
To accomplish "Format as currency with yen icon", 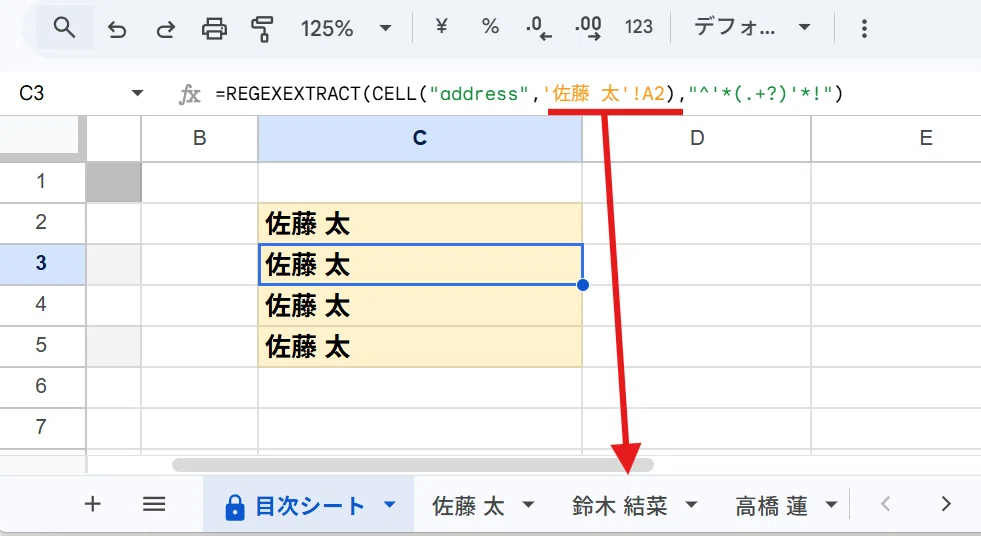I will click(441, 26).
